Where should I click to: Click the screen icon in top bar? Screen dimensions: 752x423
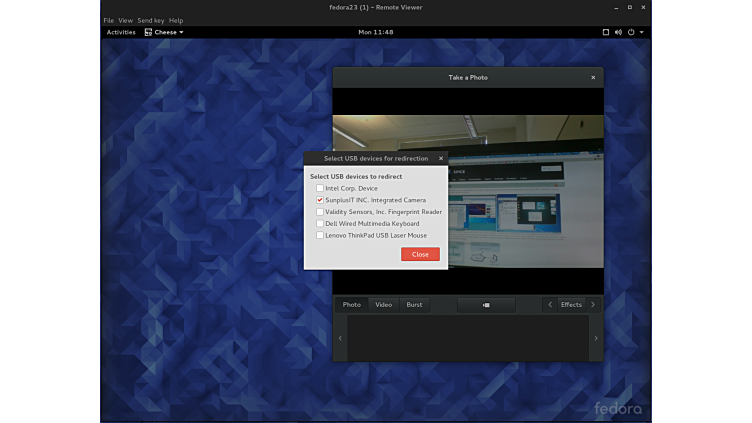(x=605, y=32)
